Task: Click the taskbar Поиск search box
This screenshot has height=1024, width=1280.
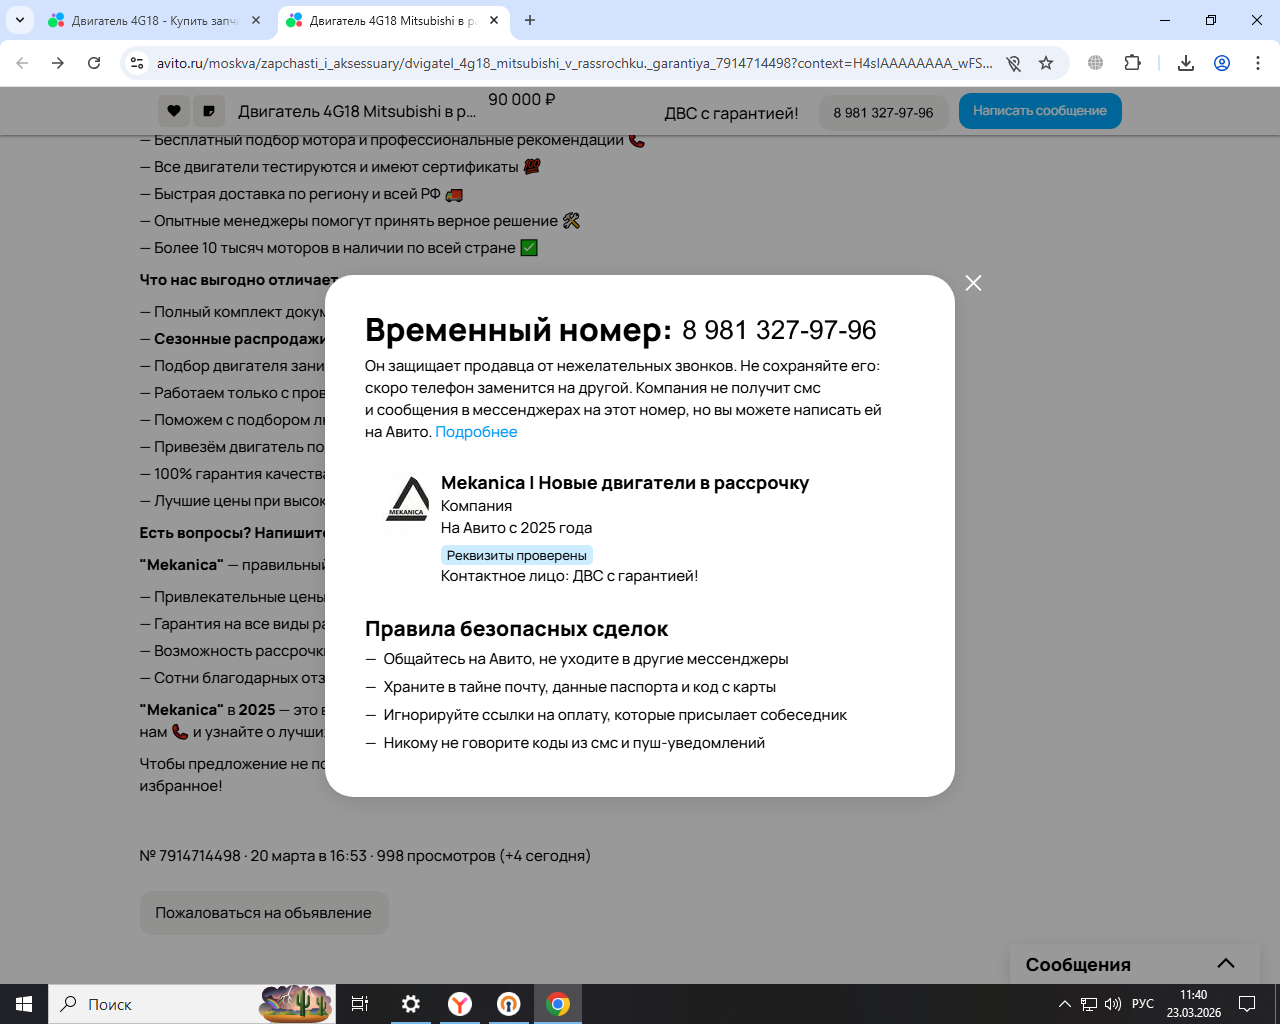Action: pyautogui.click(x=192, y=1004)
